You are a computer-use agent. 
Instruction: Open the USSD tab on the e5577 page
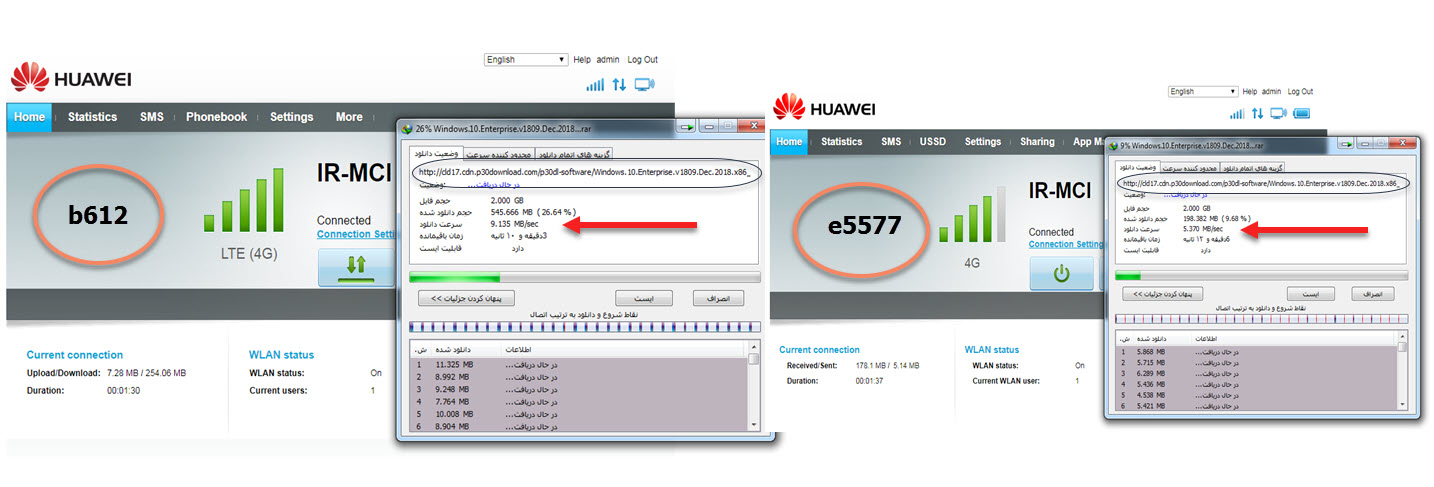coord(933,142)
